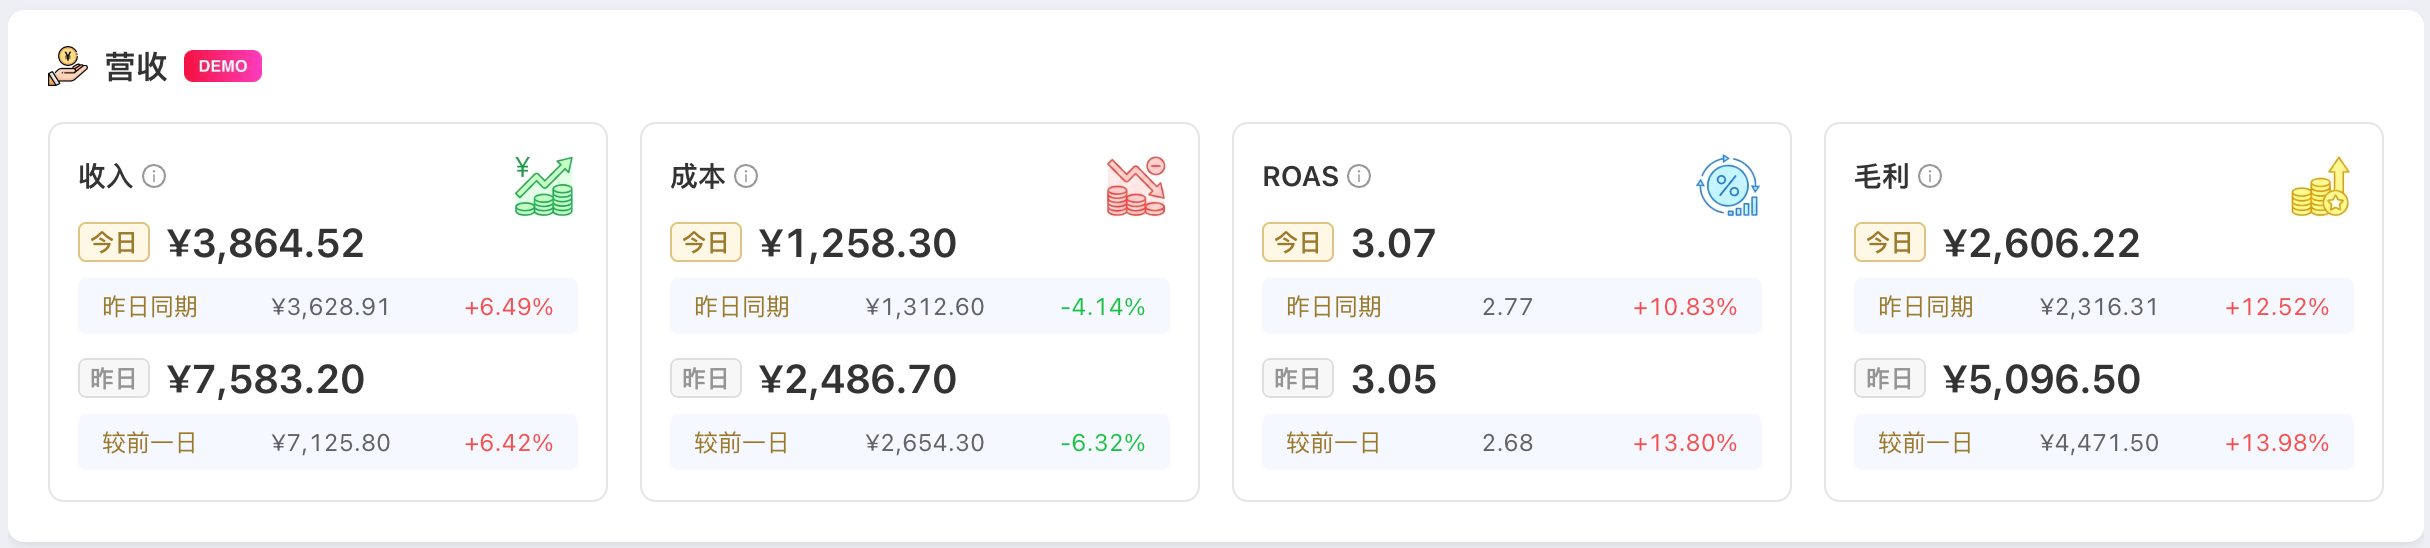Click the info icon next to ROAS
This screenshot has width=2430, height=548.
pyautogui.click(x=1359, y=176)
